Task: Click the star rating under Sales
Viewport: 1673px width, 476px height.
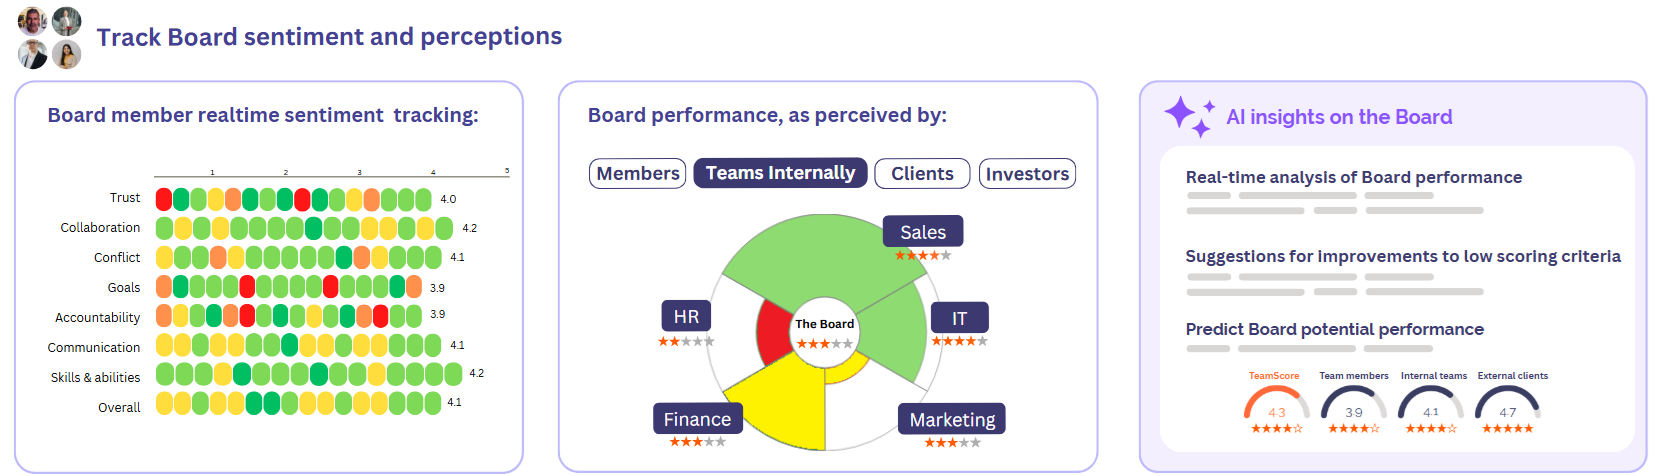Action: tap(922, 256)
